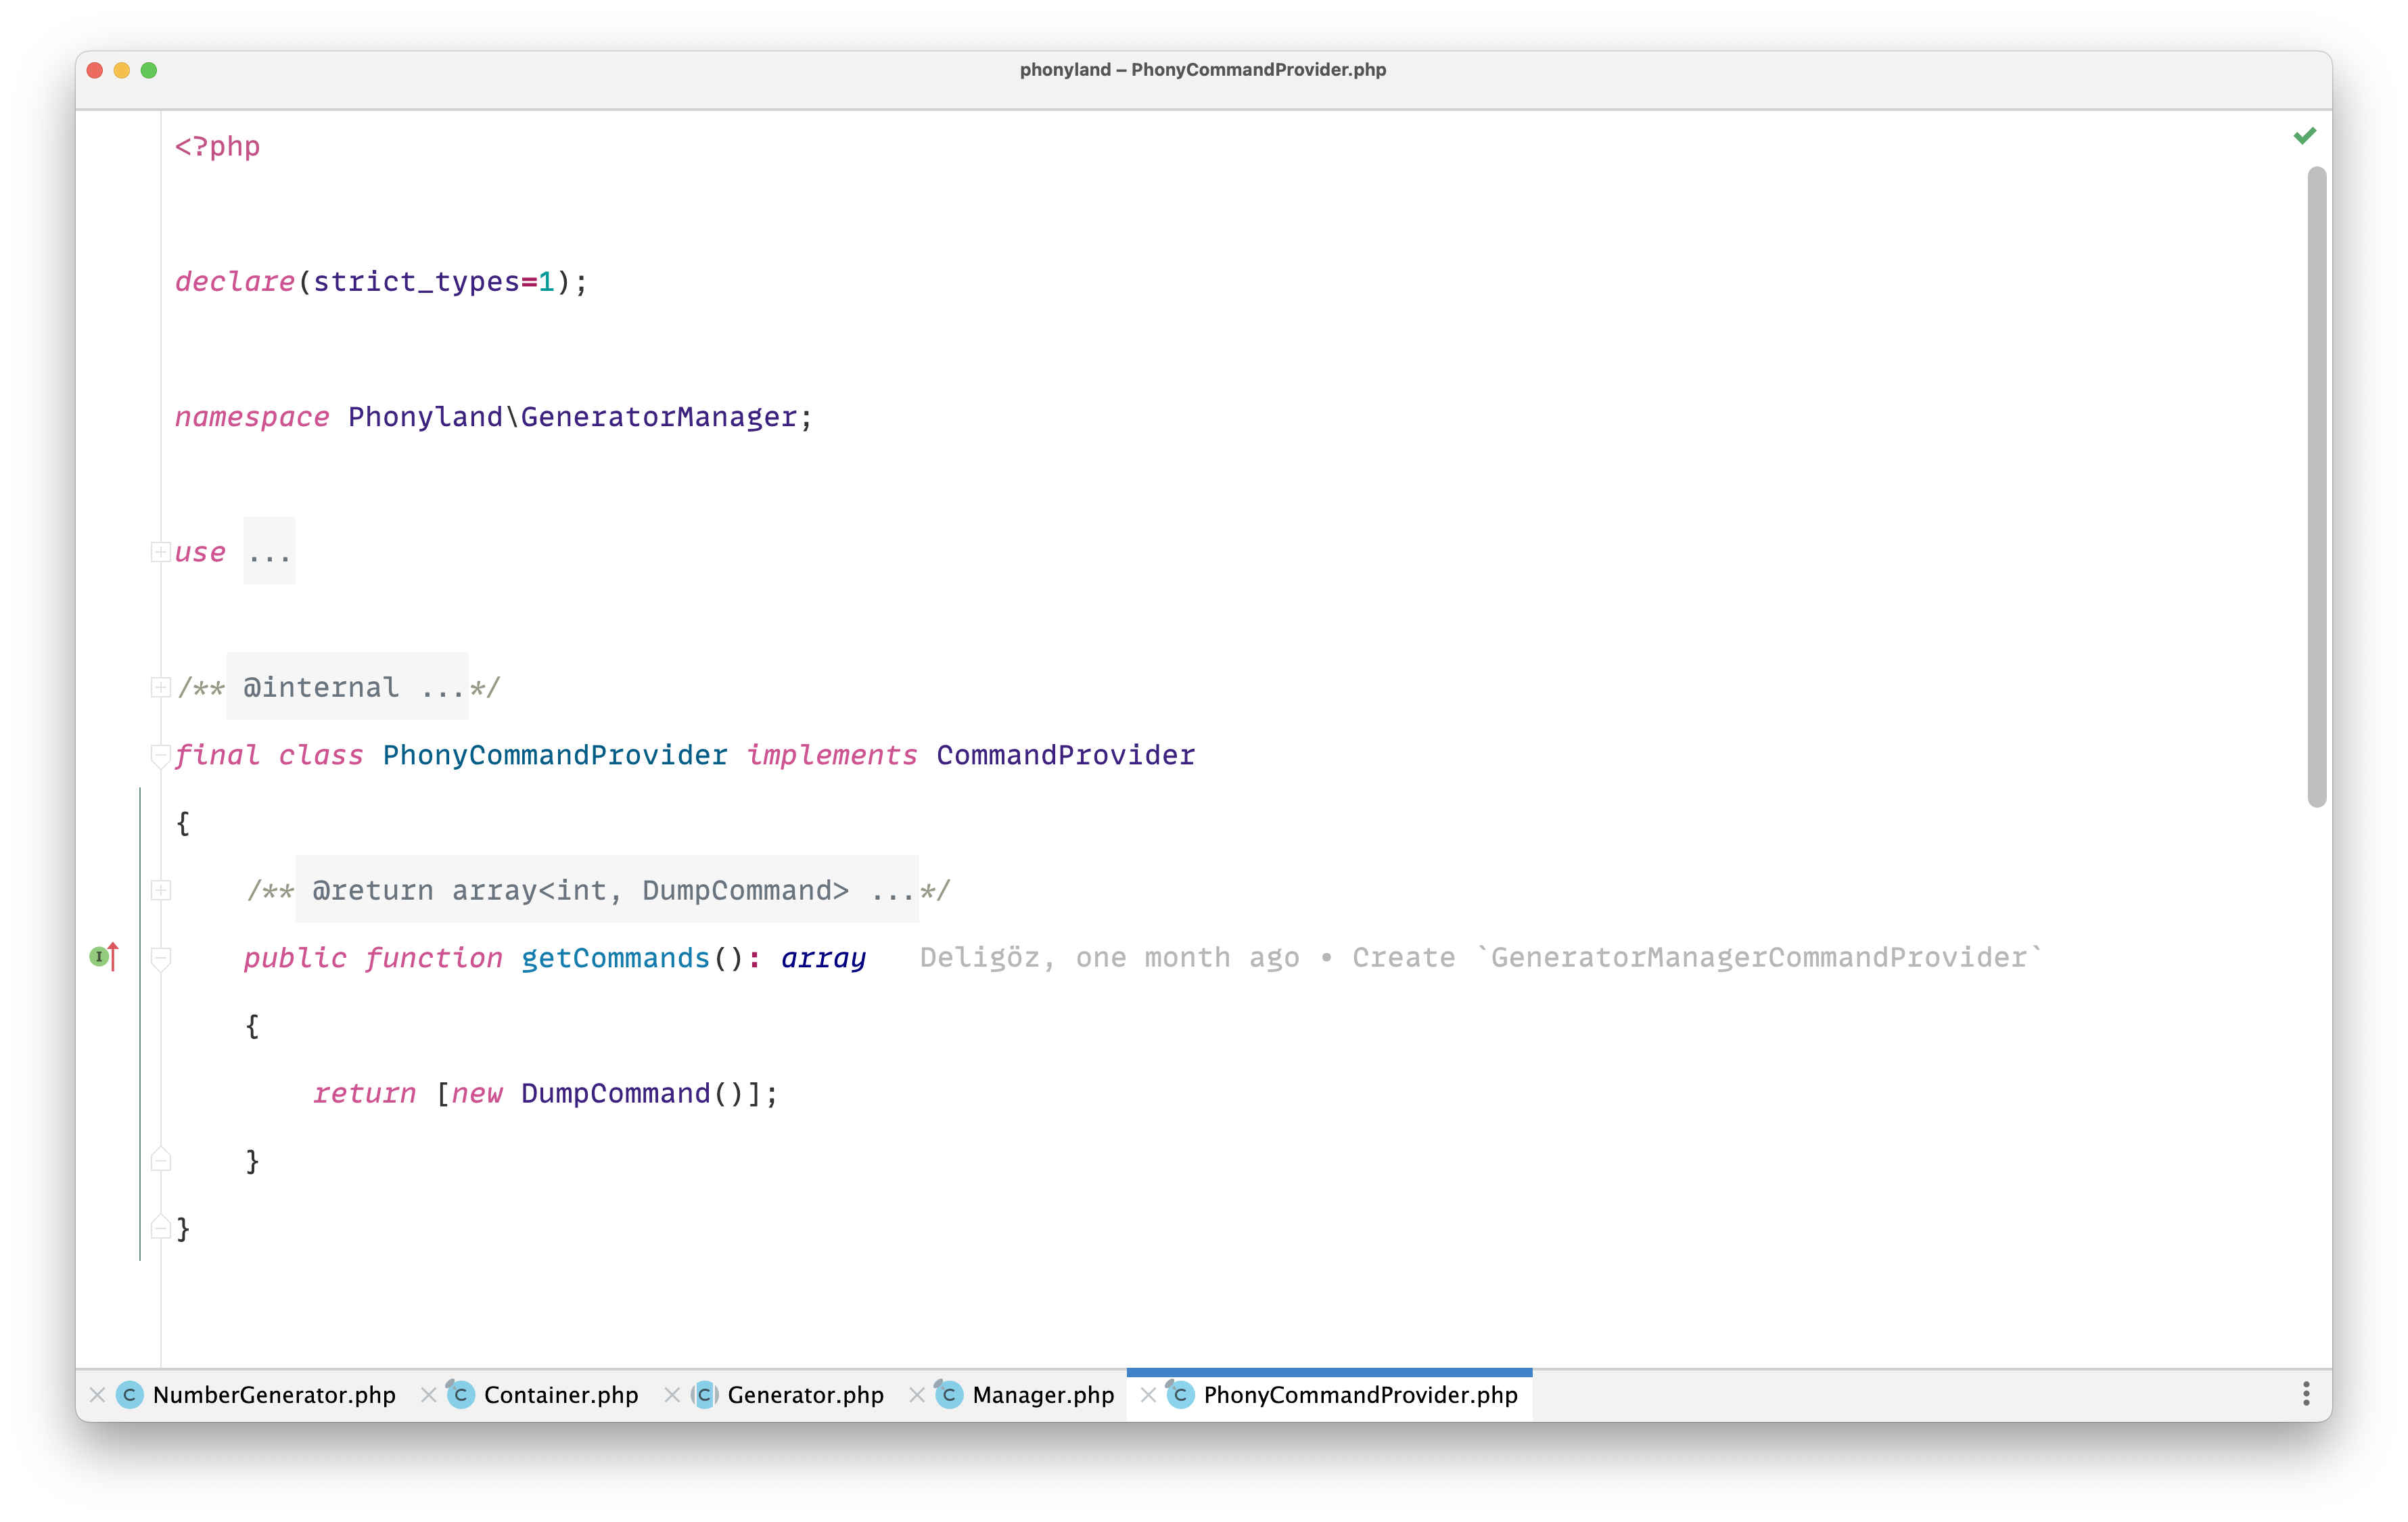Expand the folded use imports block

[x=160, y=552]
